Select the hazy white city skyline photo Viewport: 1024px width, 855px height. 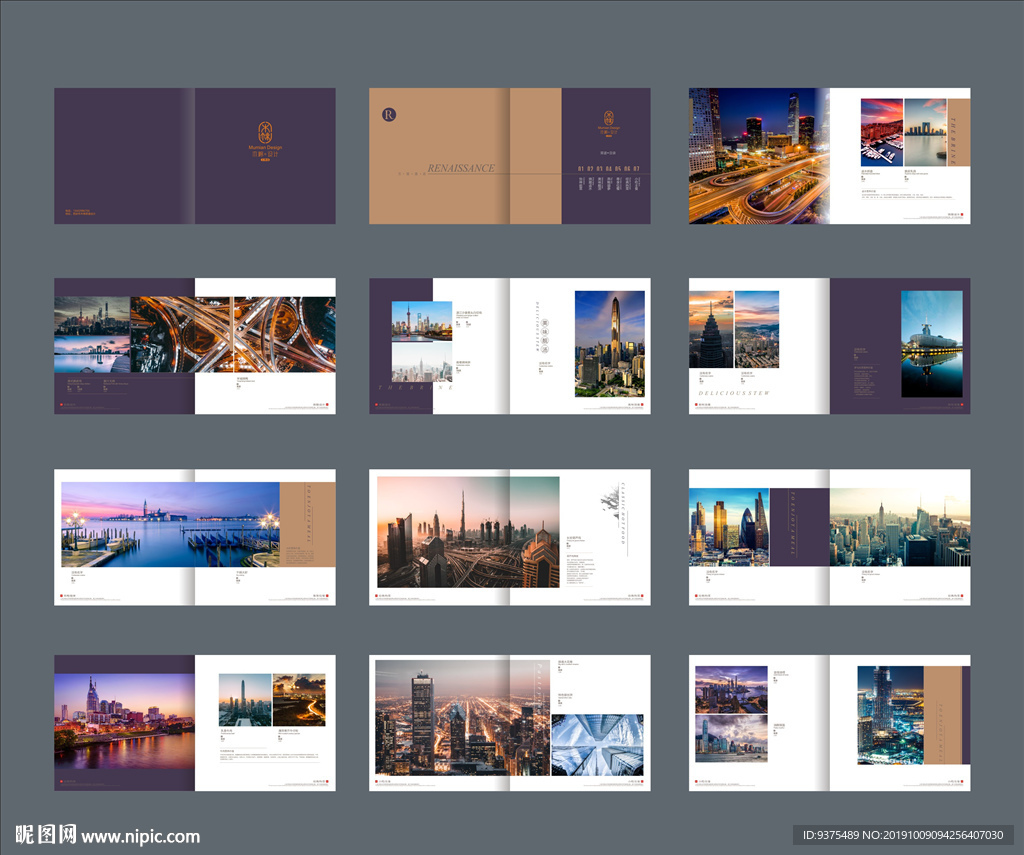422,363
